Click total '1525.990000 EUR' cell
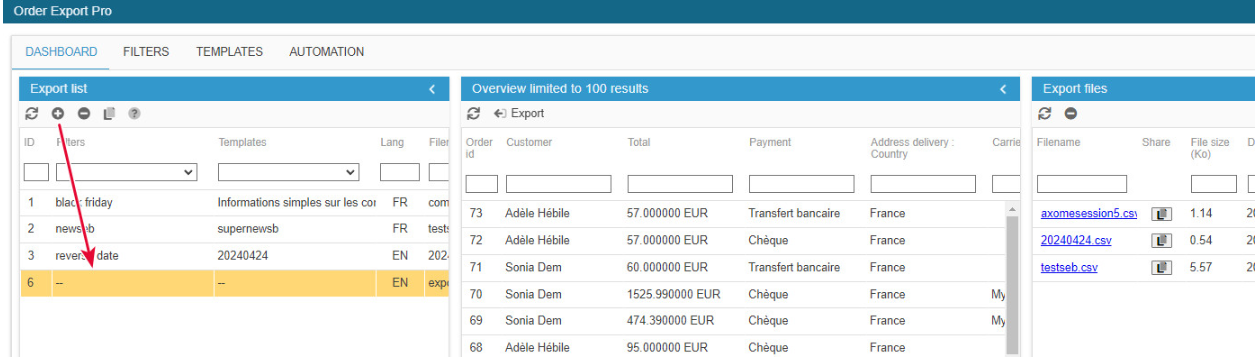 (x=674, y=294)
